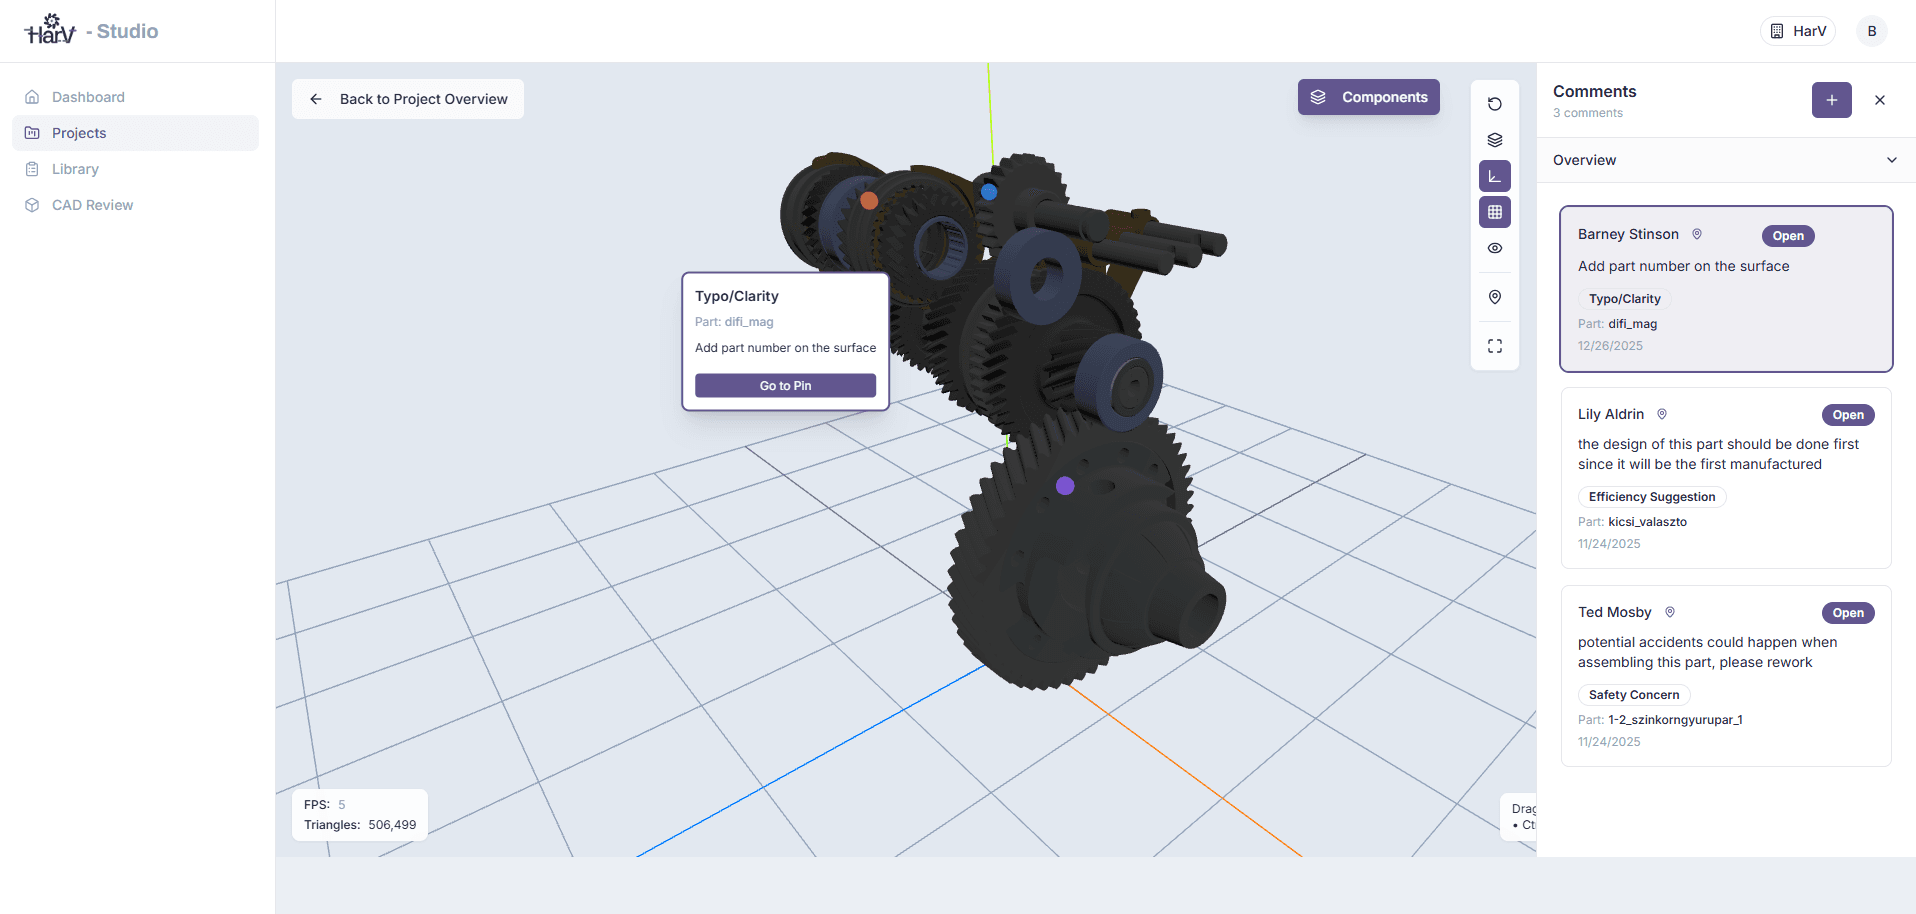Click the Go to Pin button
Image resolution: width=1916 pixels, height=914 pixels.
(x=785, y=386)
